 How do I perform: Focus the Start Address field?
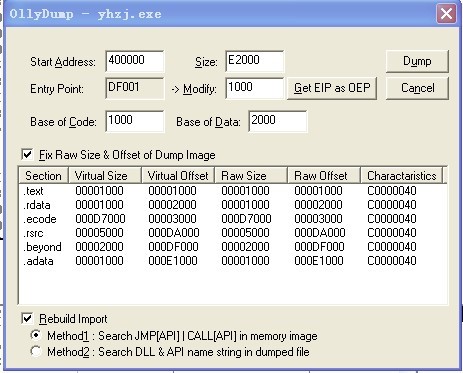coord(135,61)
